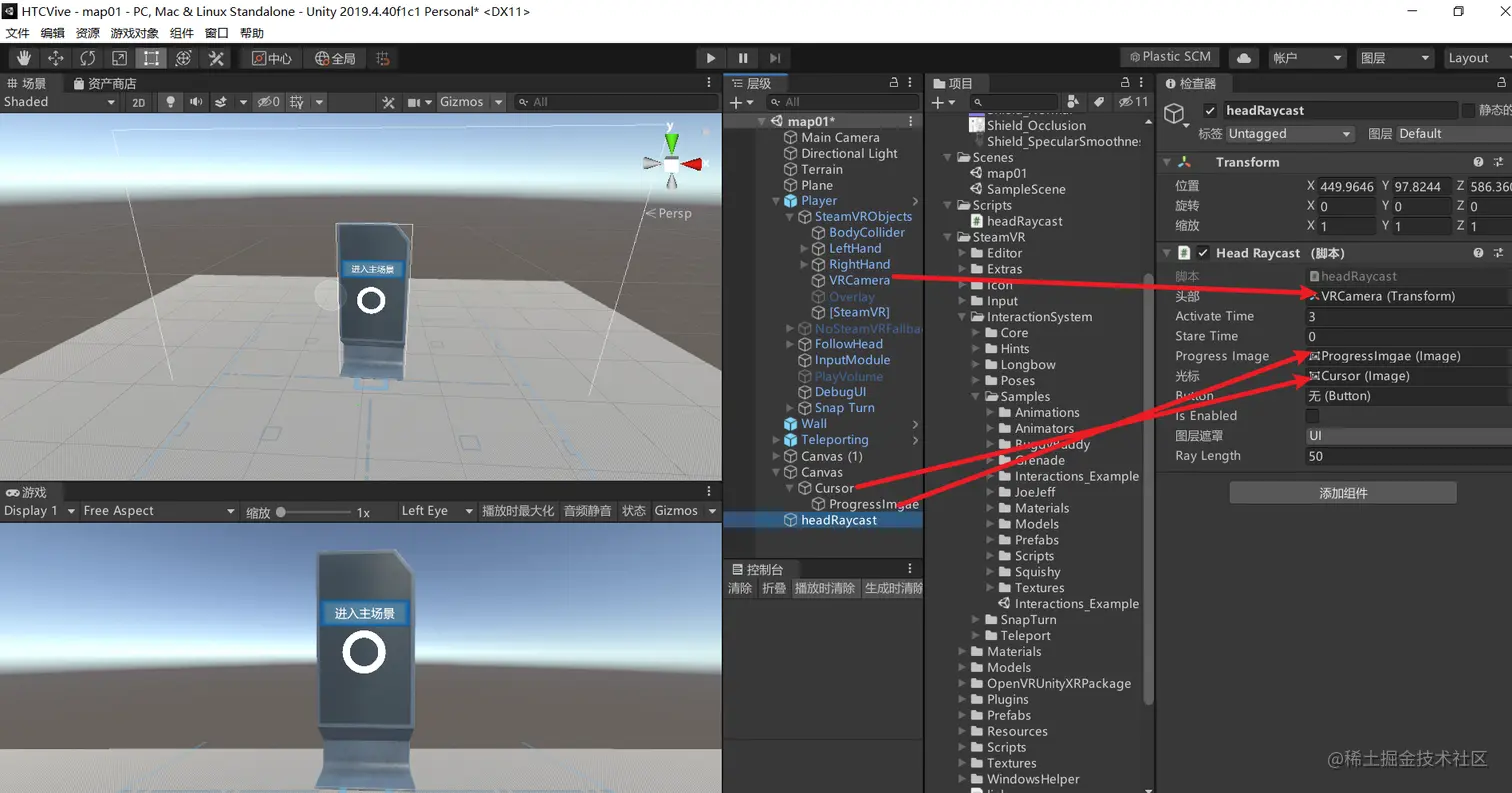The image size is (1512, 793).
Task: Toggle Mute Audio in Game view
Action: (587, 511)
